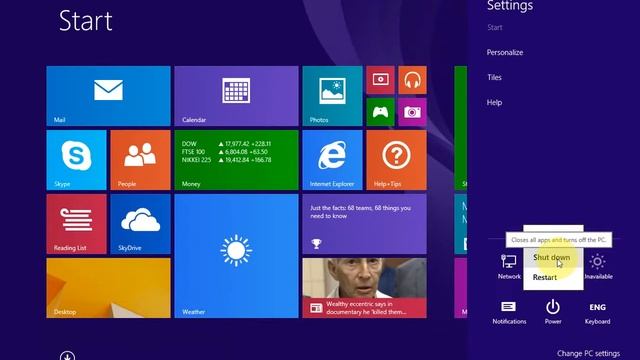Click Change PC settings link
This screenshot has width=640, height=360.
click(x=588, y=353)
